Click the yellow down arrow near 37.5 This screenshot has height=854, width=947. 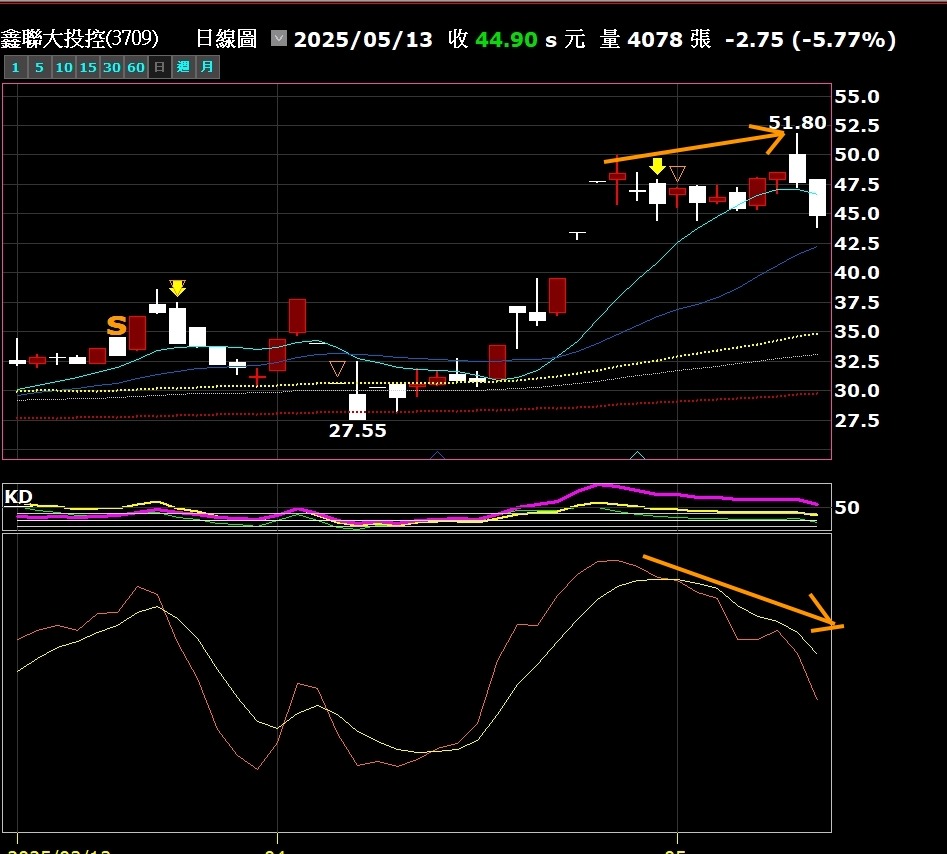click(x=177, y=288)
